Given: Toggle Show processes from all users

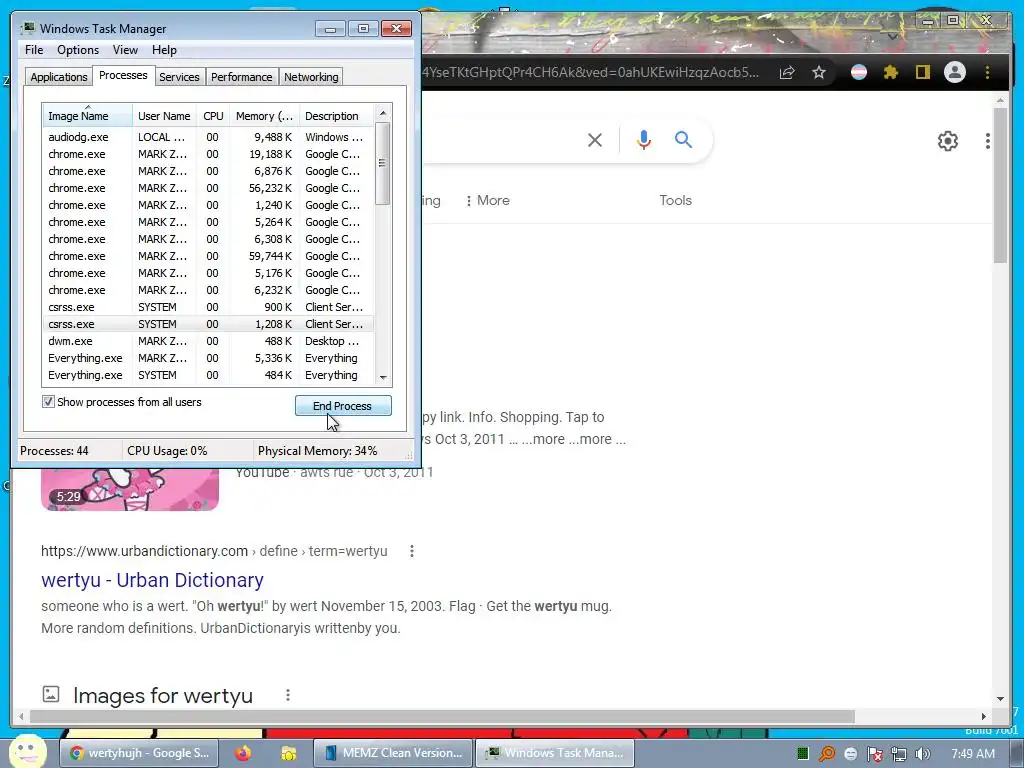Looking at the screenshot, I should coord(48,402).
